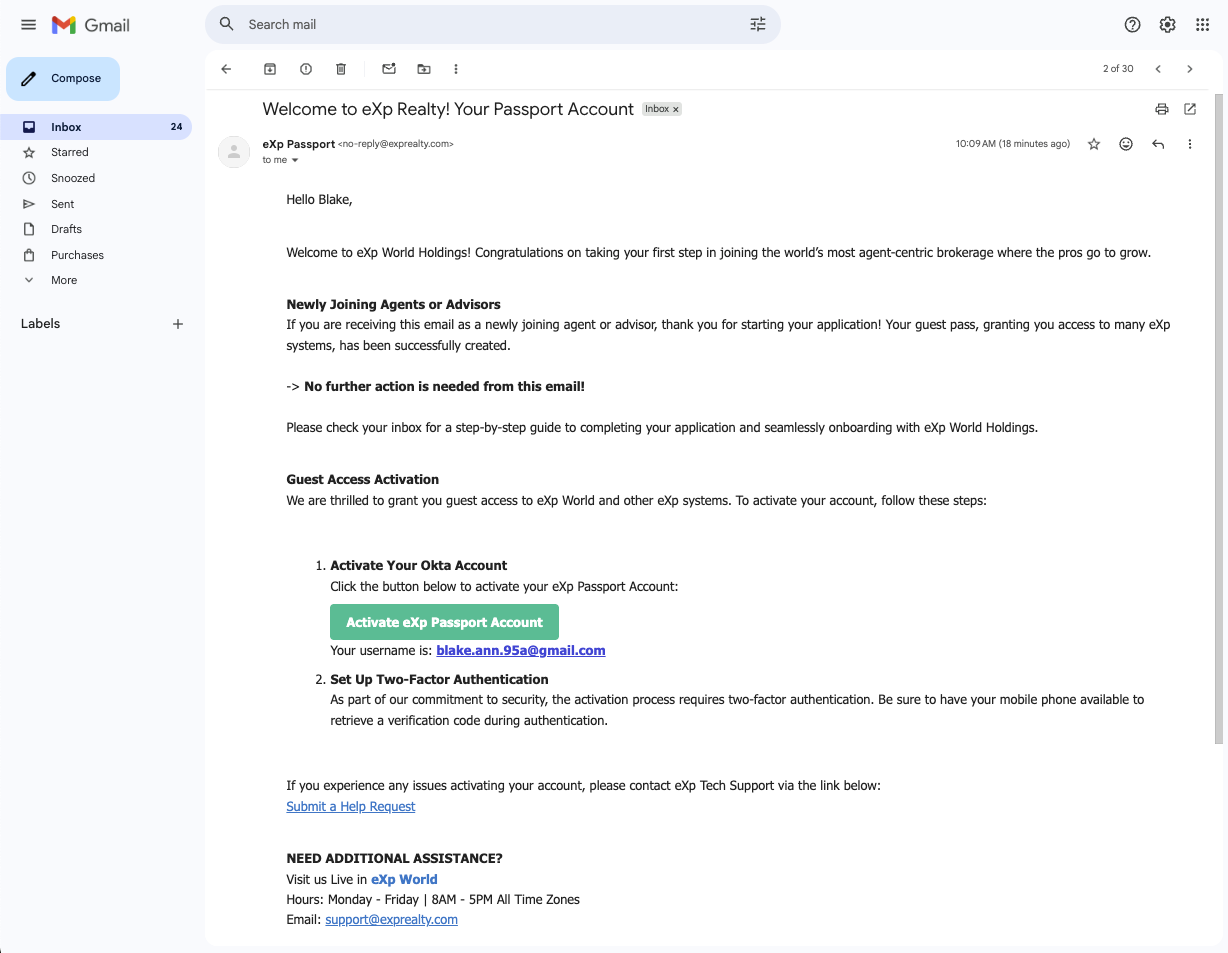Print the email using printer icon

pyautogui.click(x=1161, y=109)
